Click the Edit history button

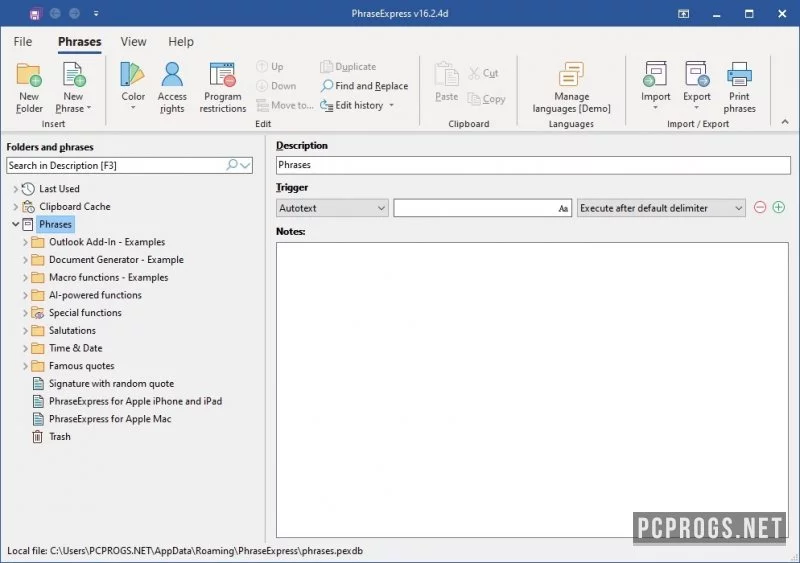352,105
